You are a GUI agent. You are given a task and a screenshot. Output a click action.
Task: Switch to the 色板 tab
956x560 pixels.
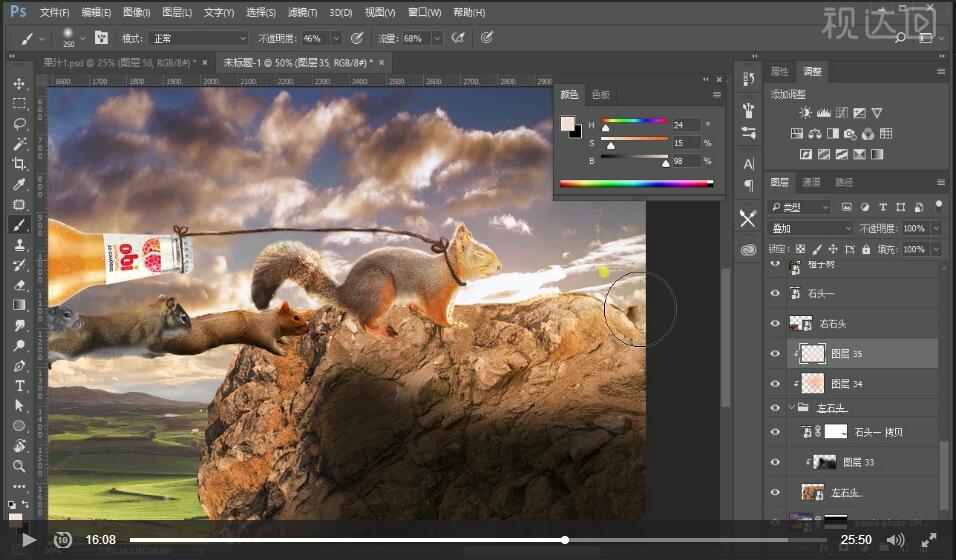pyautogui.click(x=600, y=95)
